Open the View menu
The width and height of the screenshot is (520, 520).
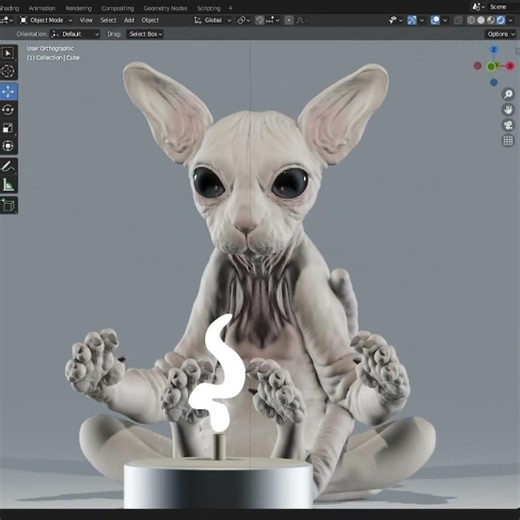pyautogui.click(x=86, y=20)
